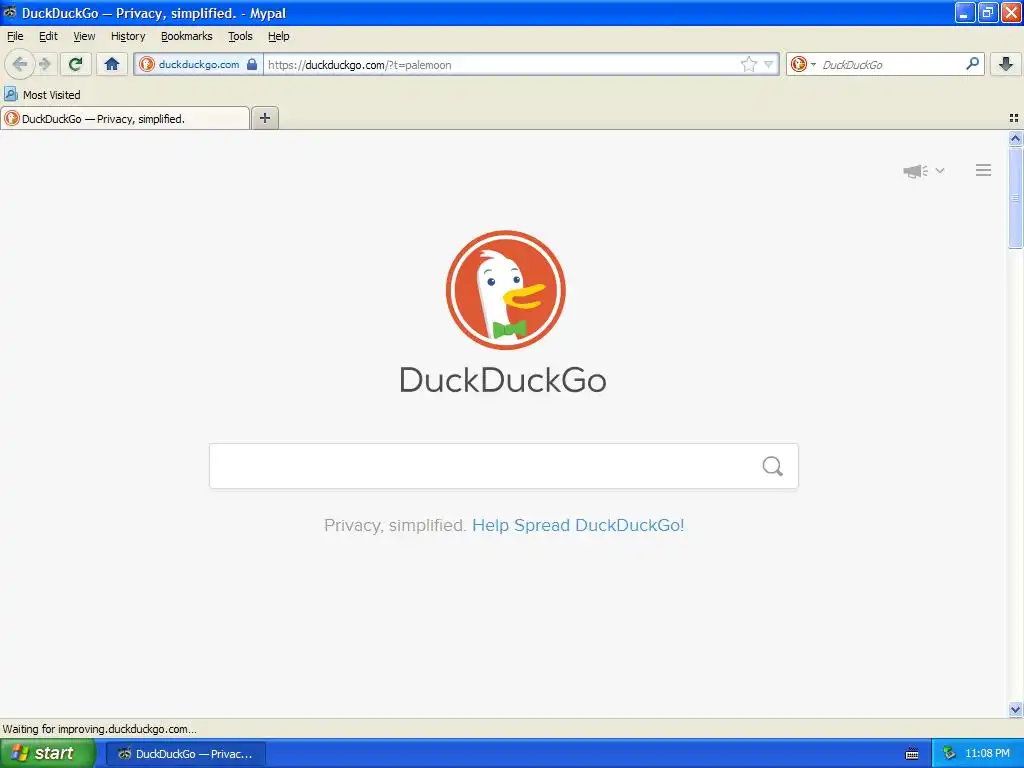Click the Mypal raccoon title bar icon
This screenshot has width=1024, height=768.
[10, 12]
